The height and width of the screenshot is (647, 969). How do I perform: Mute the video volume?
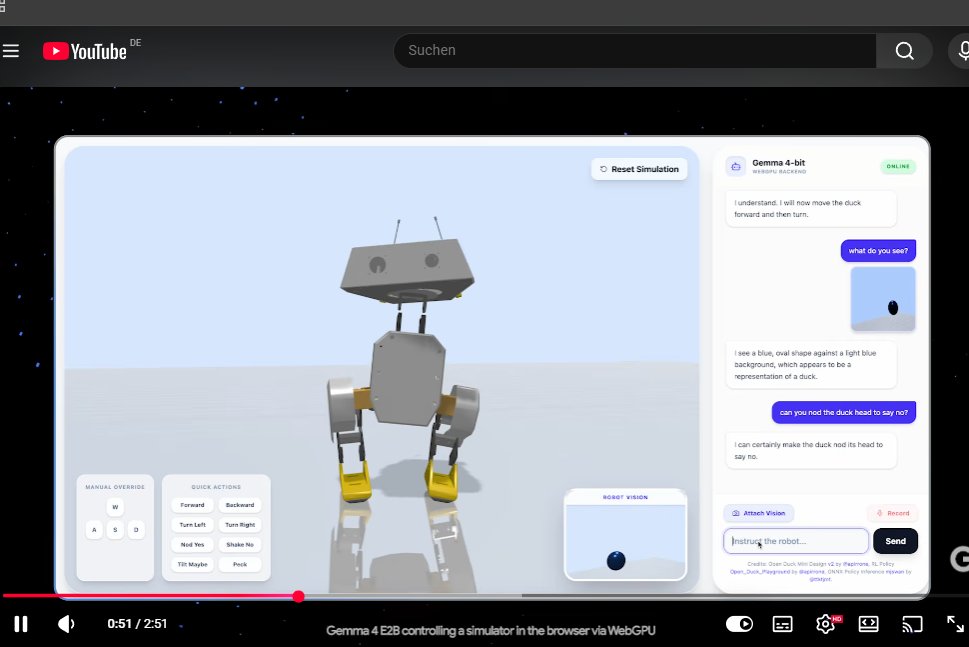tap(66, 624)
